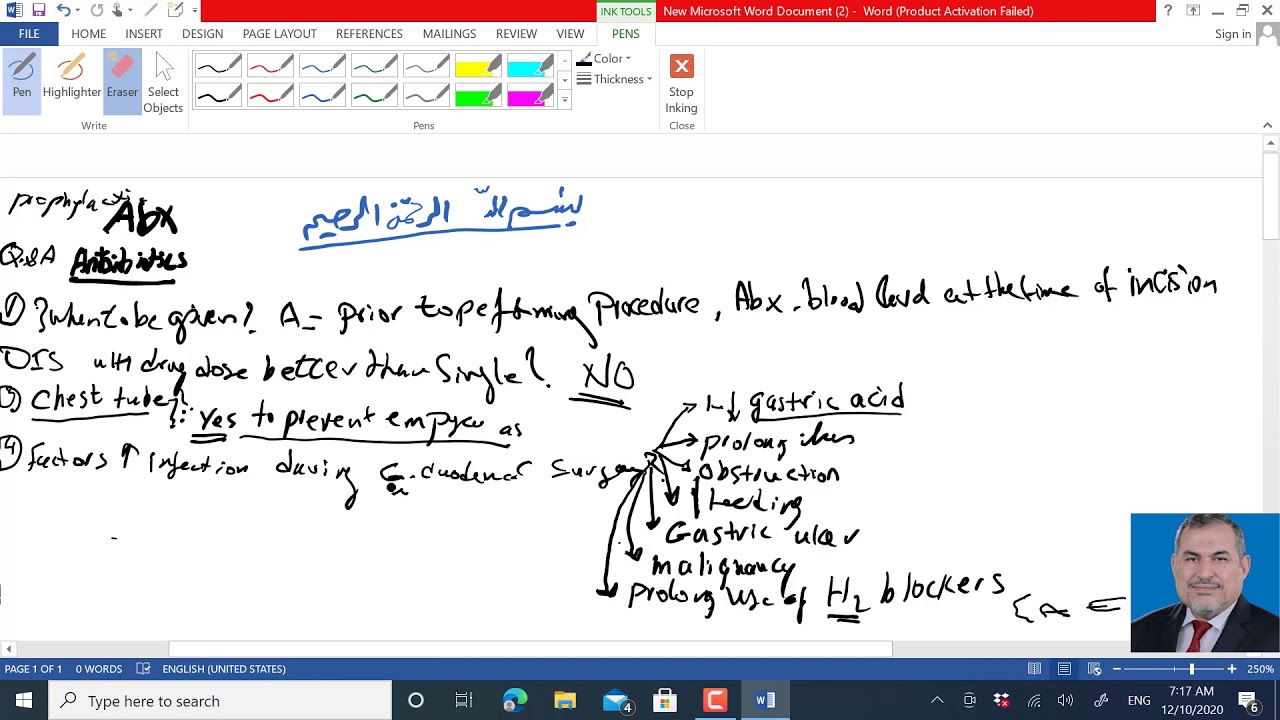Open the pen Thickness dropdown
The height and width of the screenshot is (720, 1280).
coord(614,79)
